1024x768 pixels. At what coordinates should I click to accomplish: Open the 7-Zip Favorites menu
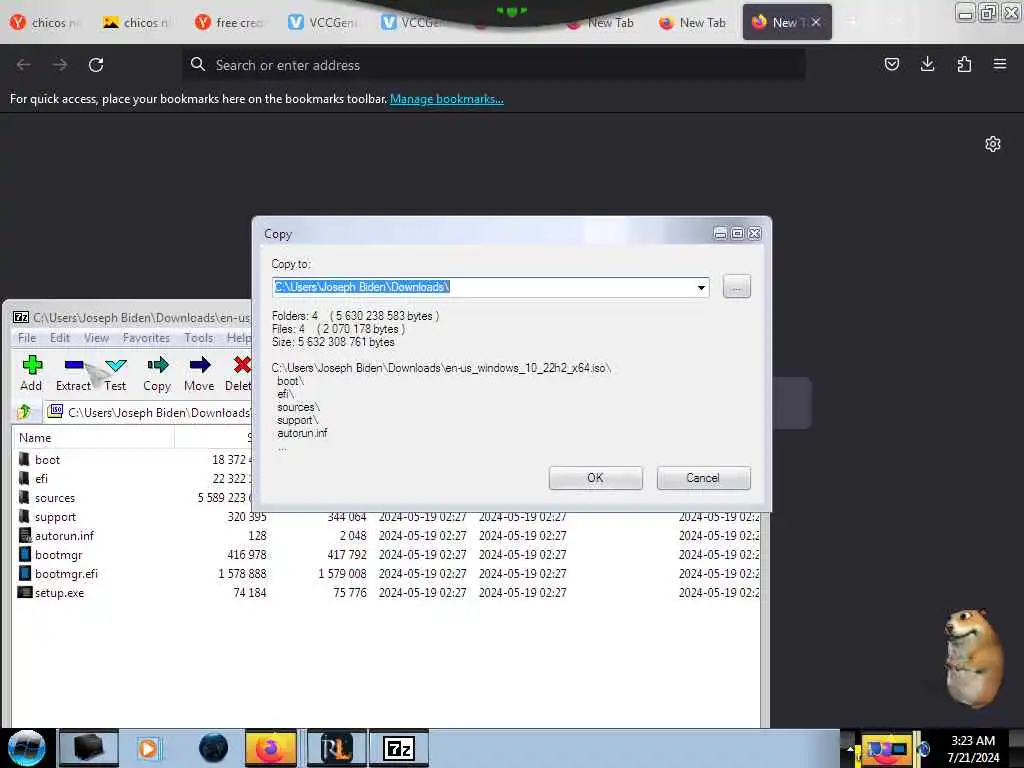pyautogui.click(x=146, y=338)
